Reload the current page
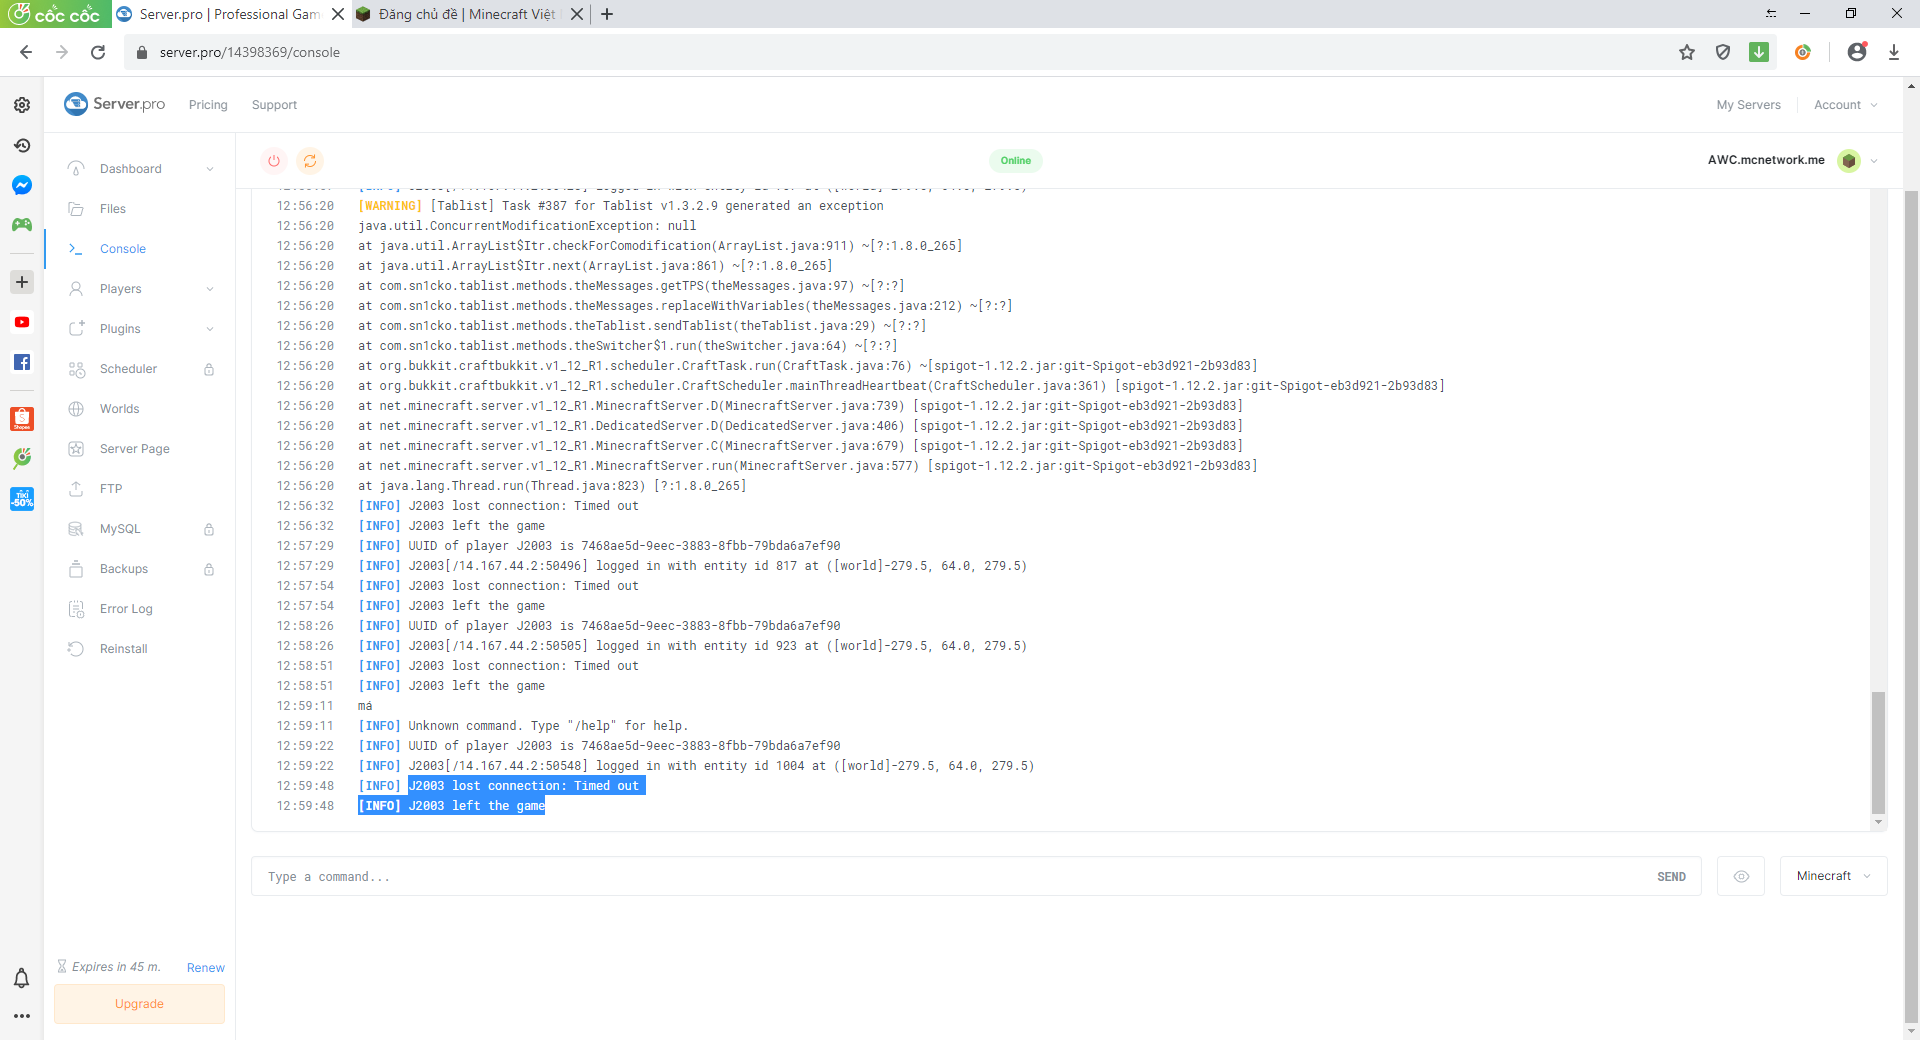Viewport: 1920px width, 1040px height. 98,52
